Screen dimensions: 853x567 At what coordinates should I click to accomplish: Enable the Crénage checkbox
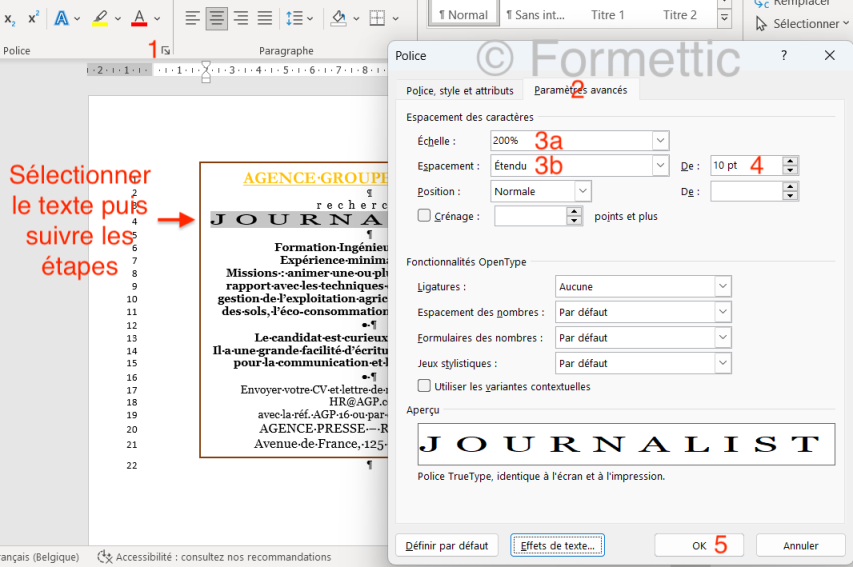[x=424, y=215]
